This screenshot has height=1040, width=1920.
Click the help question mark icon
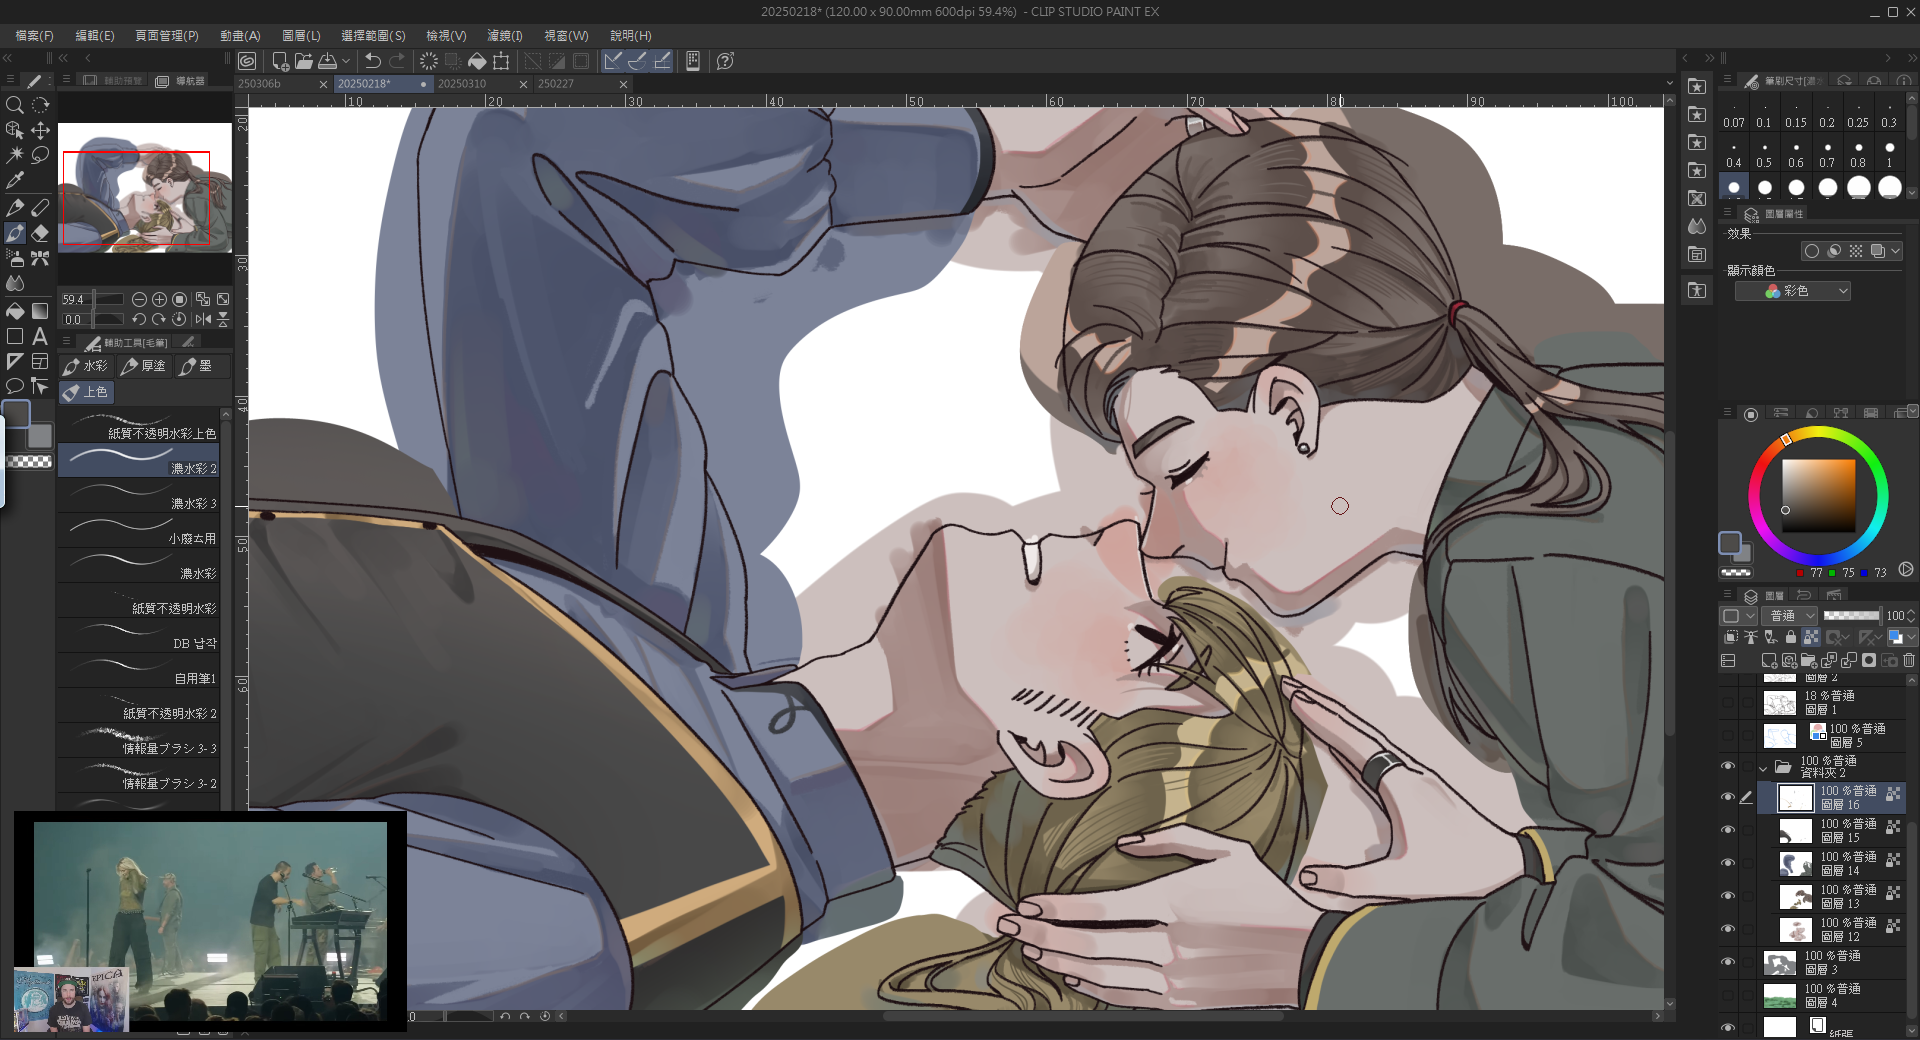click(x=726, y=61)
